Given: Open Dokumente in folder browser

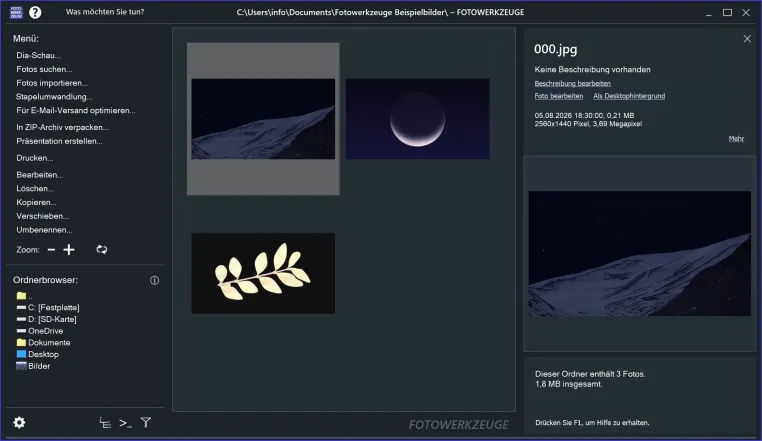Looking at the screenshot, I should [x=49, y=342].
